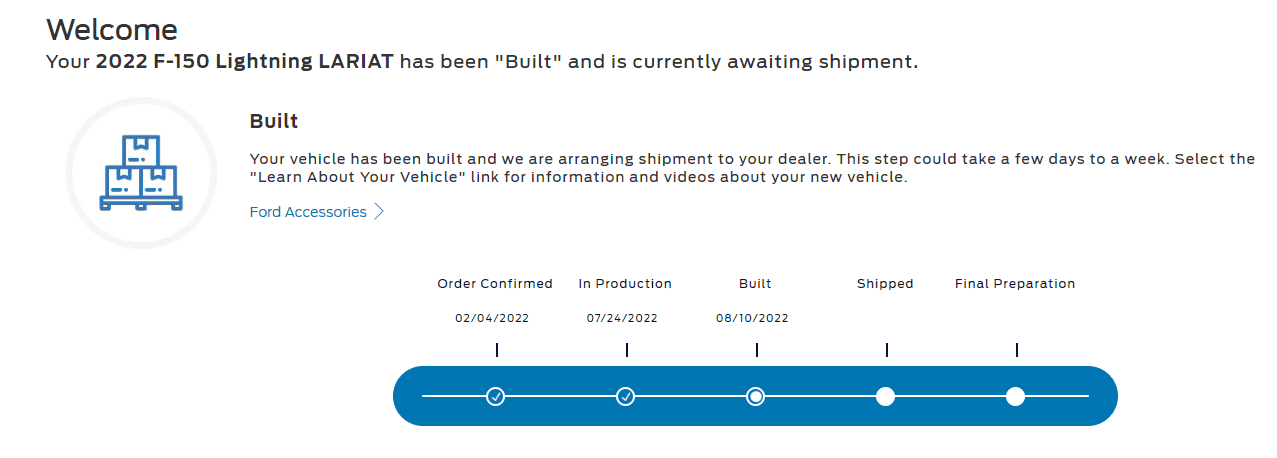Click the bold Built status heading
Viewport: 1277px width, 458px height.
coord(274,122)
